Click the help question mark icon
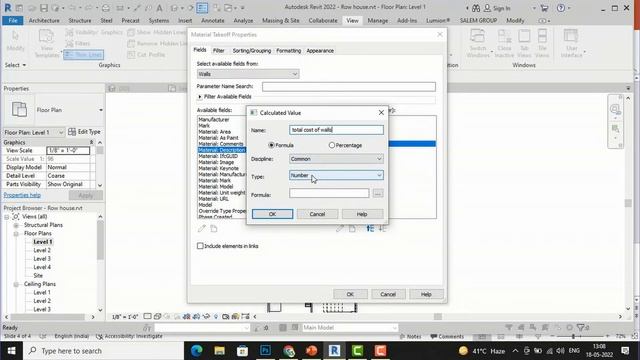Screen dimensions: 640x360 (561, 8)
